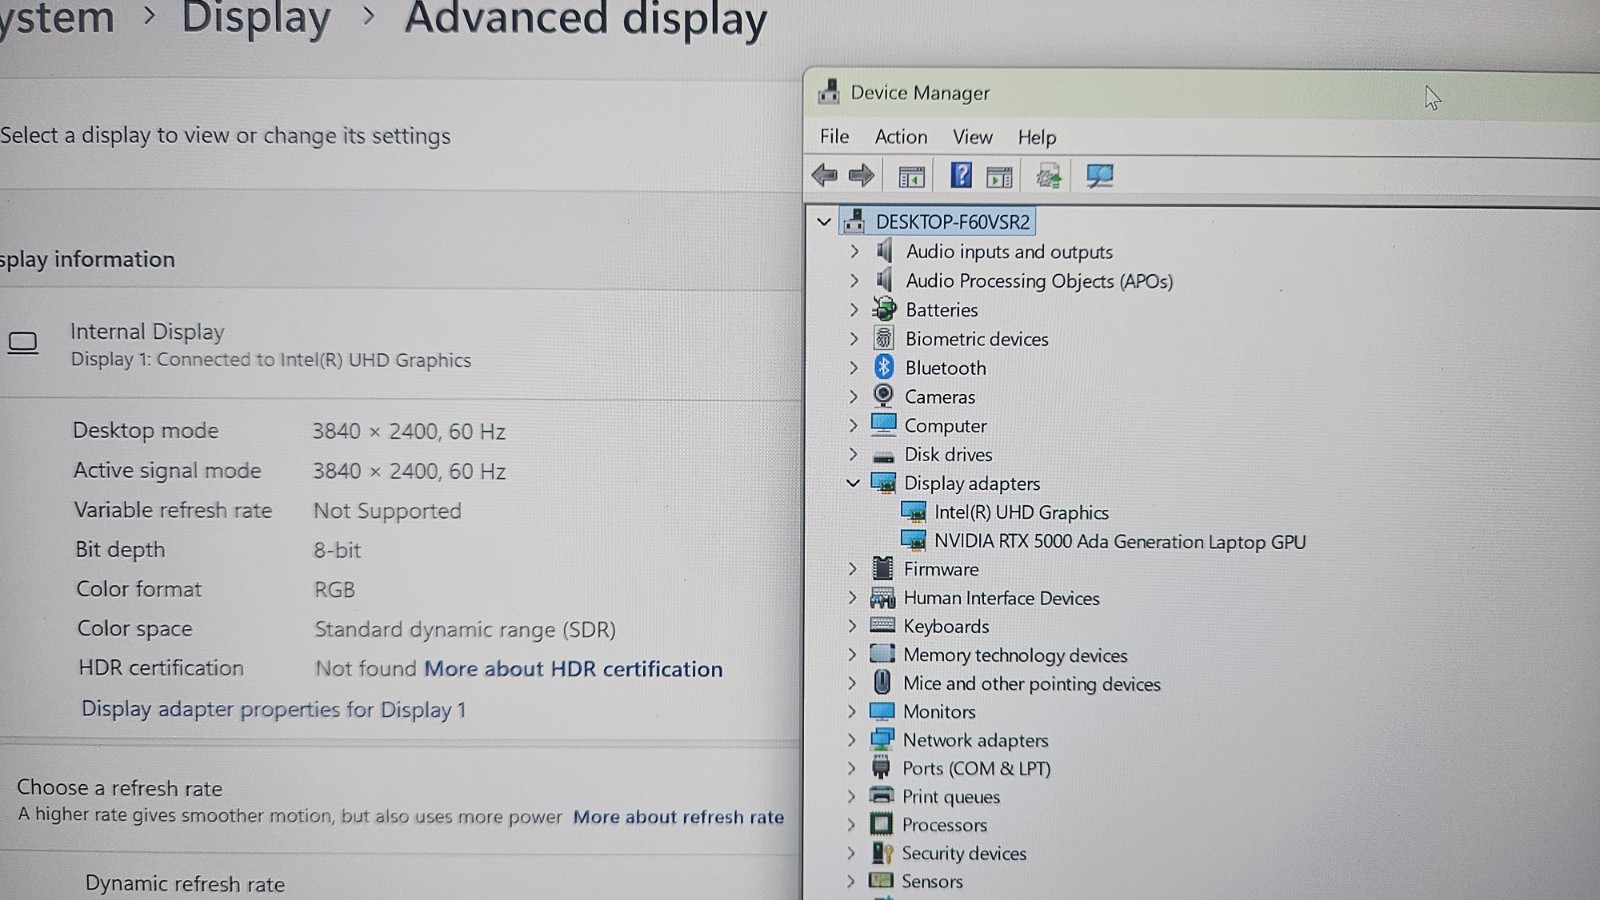The height and width of the screenshot is (900, 1600).
Task: Collapse the Display adapters node
Action: tap(852, 483)
